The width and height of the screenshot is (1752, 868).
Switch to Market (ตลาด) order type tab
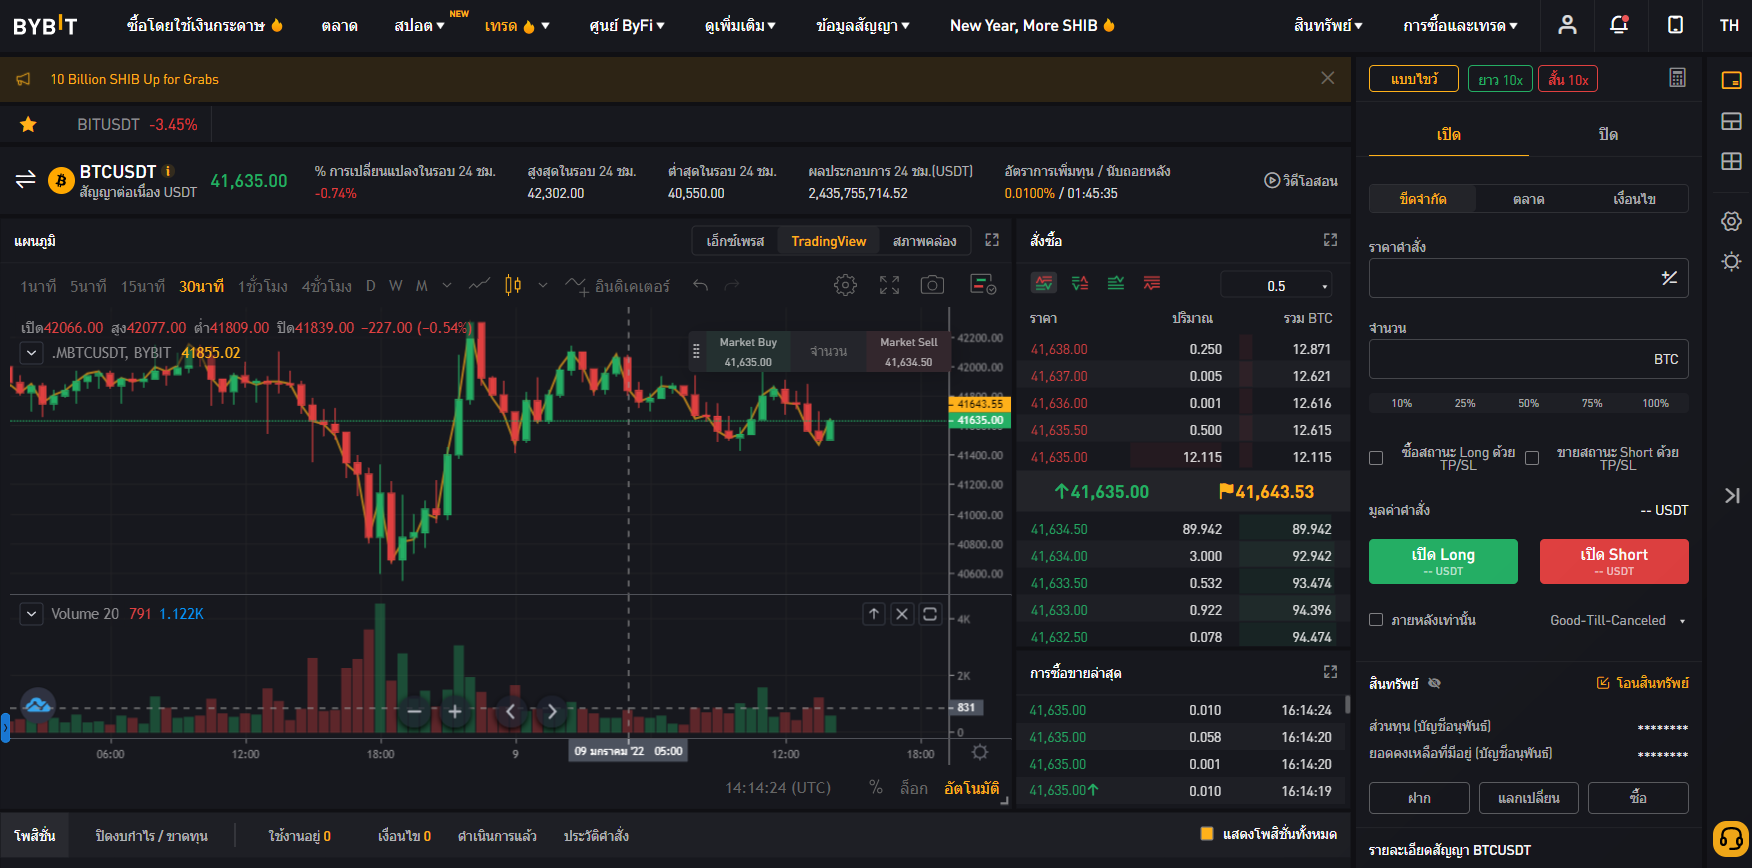pyautogui.click(x=1528, y=199)
